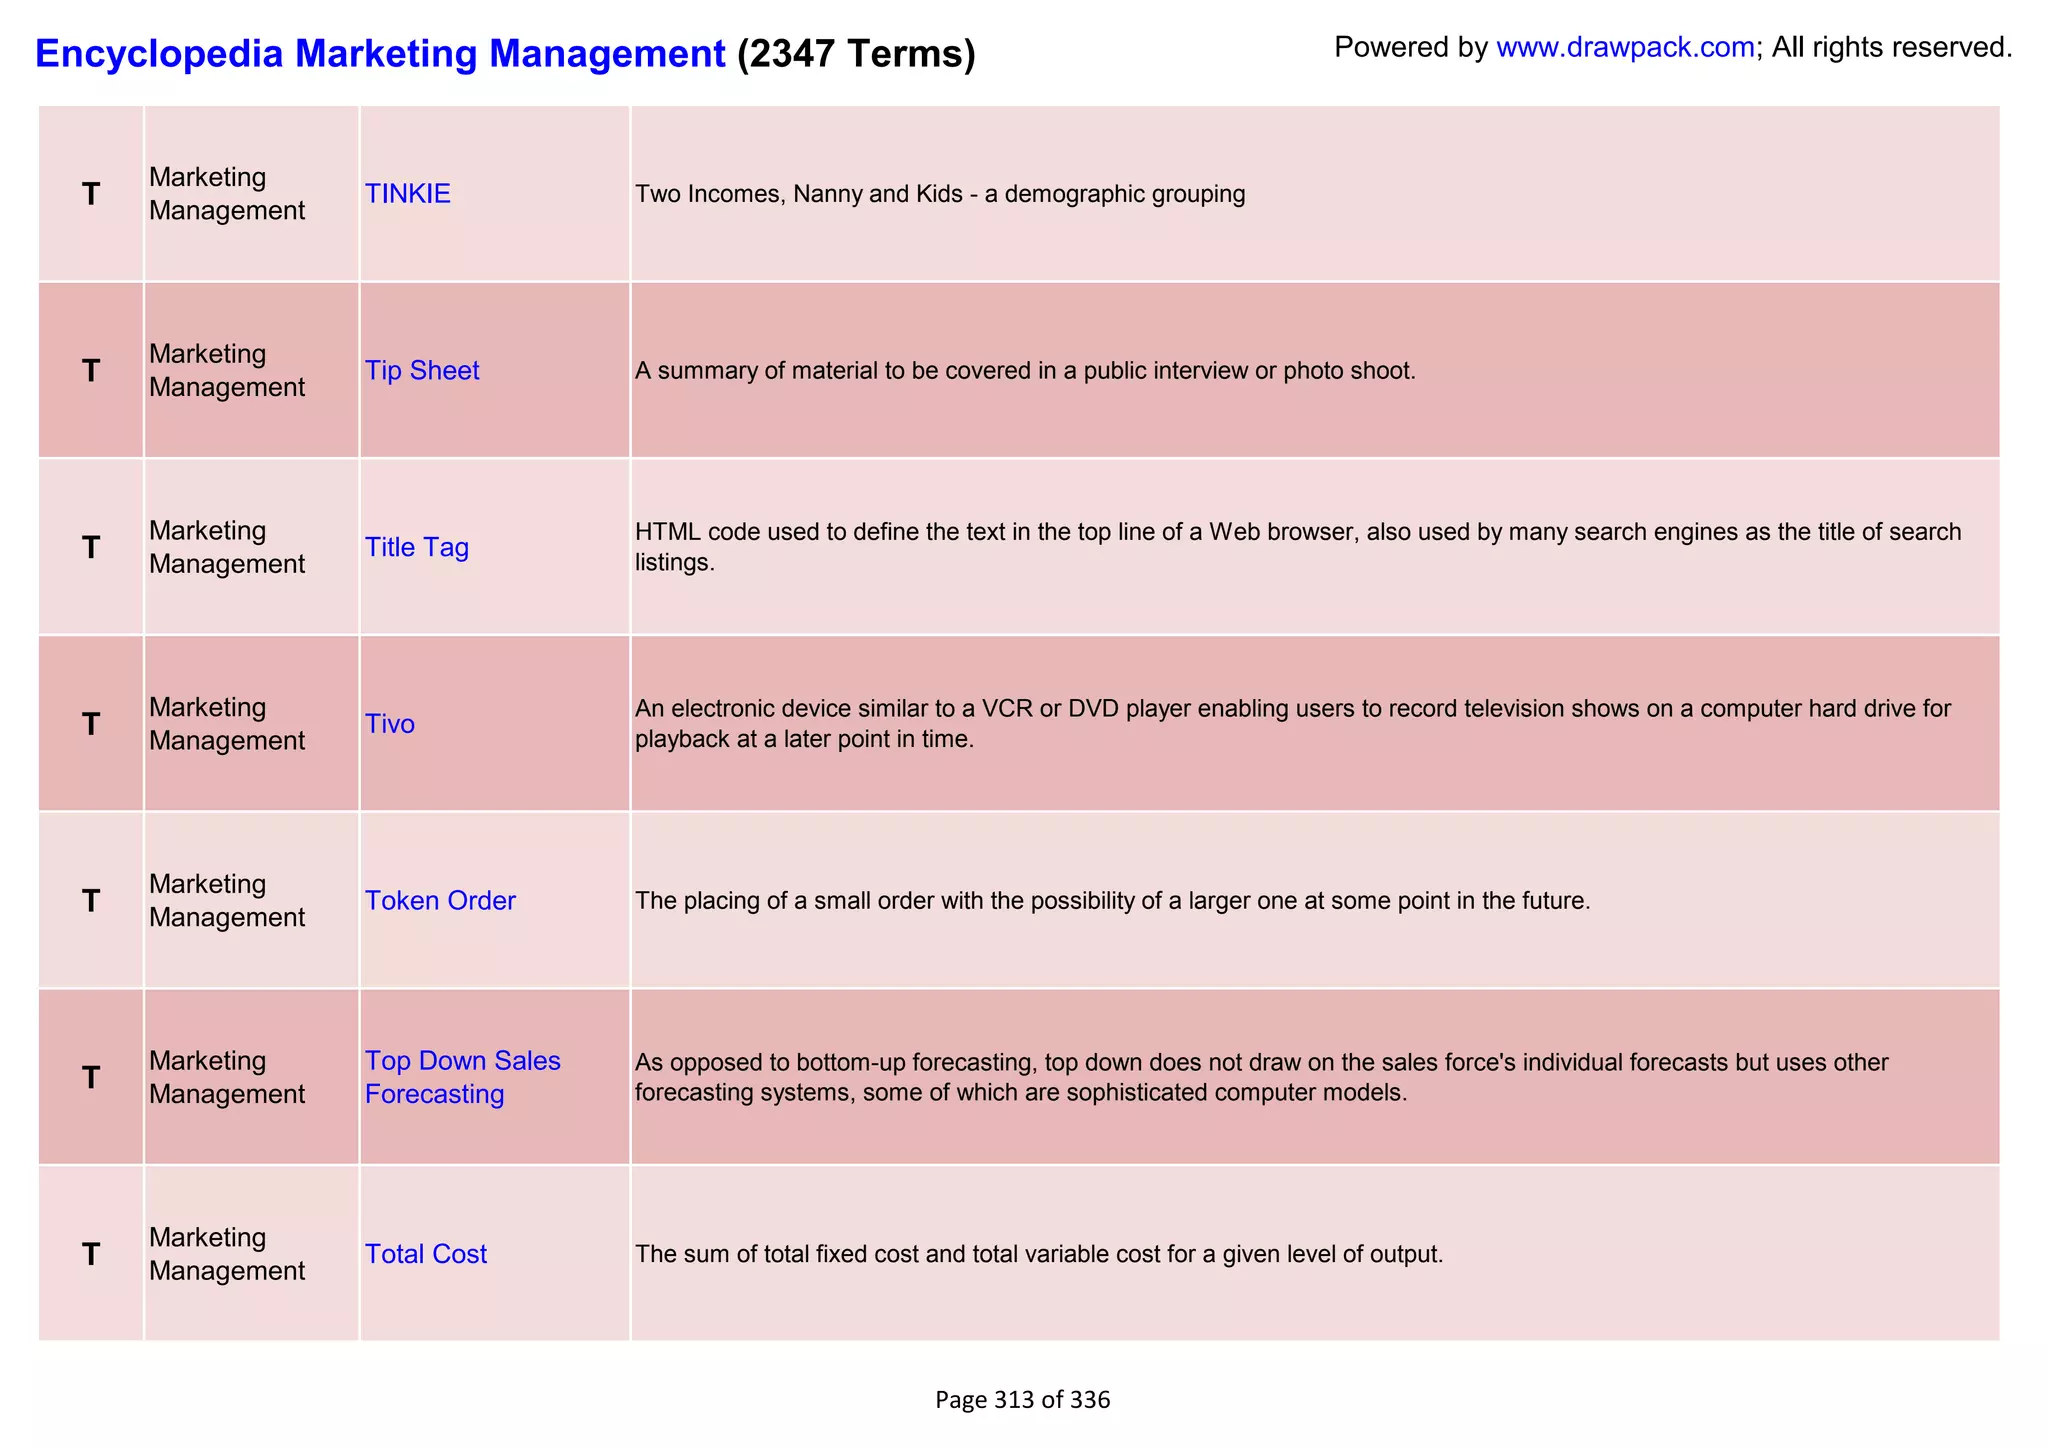Click the letter T in Total Cost row
This screenshot has height=1449, width=2048.
click(x=91, y=1254)
